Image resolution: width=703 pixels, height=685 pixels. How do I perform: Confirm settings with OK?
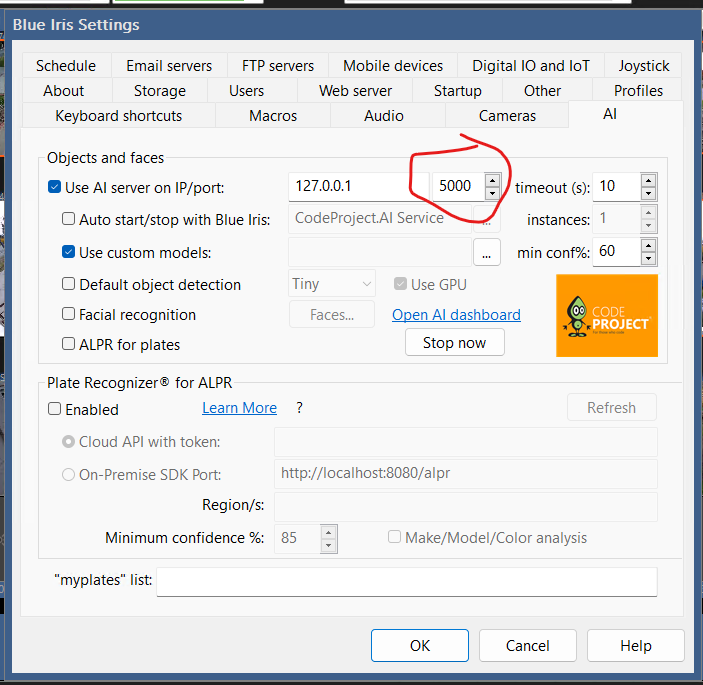pyautogui.click(x=420, y=646)
